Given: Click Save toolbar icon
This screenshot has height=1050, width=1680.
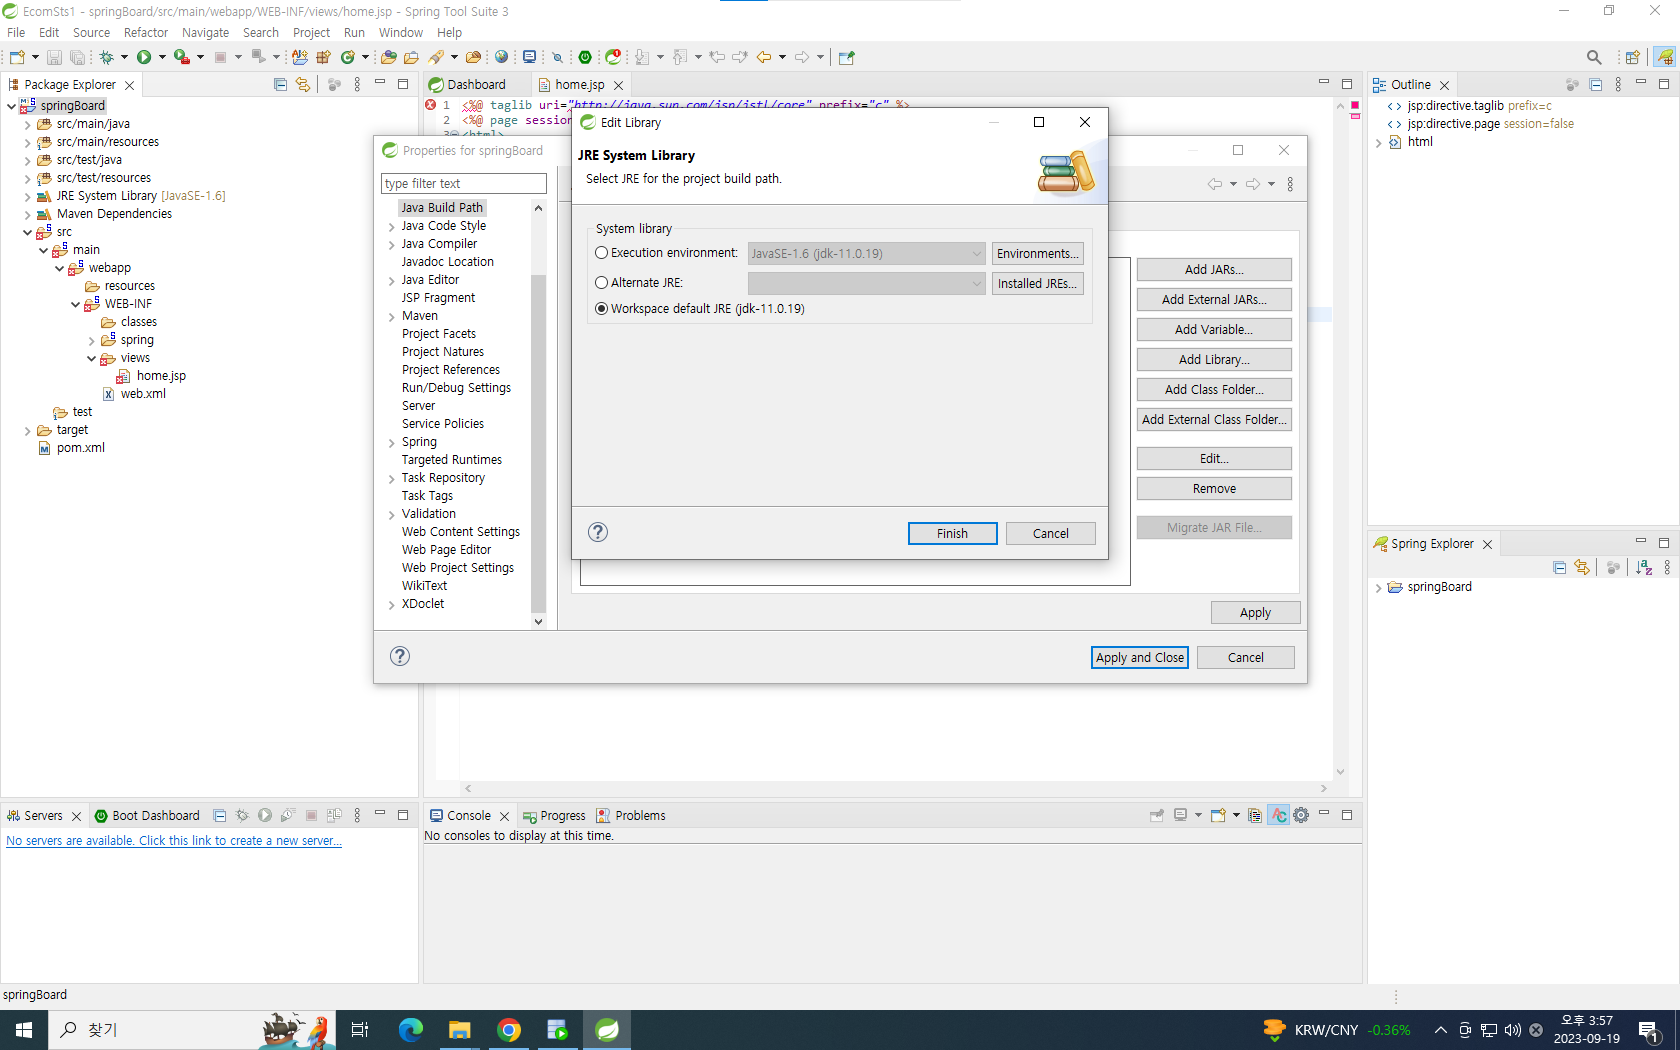Looking at the screenshot, I should click(x=55, y=57).
